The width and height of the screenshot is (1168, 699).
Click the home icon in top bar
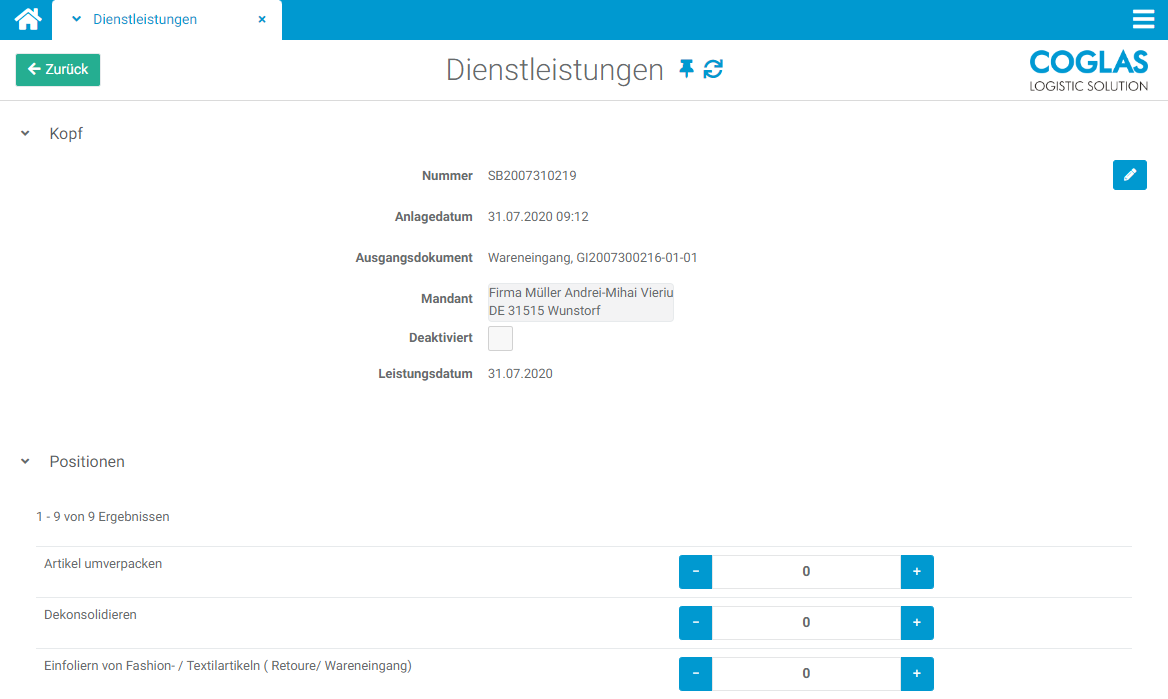click(27, 19)
